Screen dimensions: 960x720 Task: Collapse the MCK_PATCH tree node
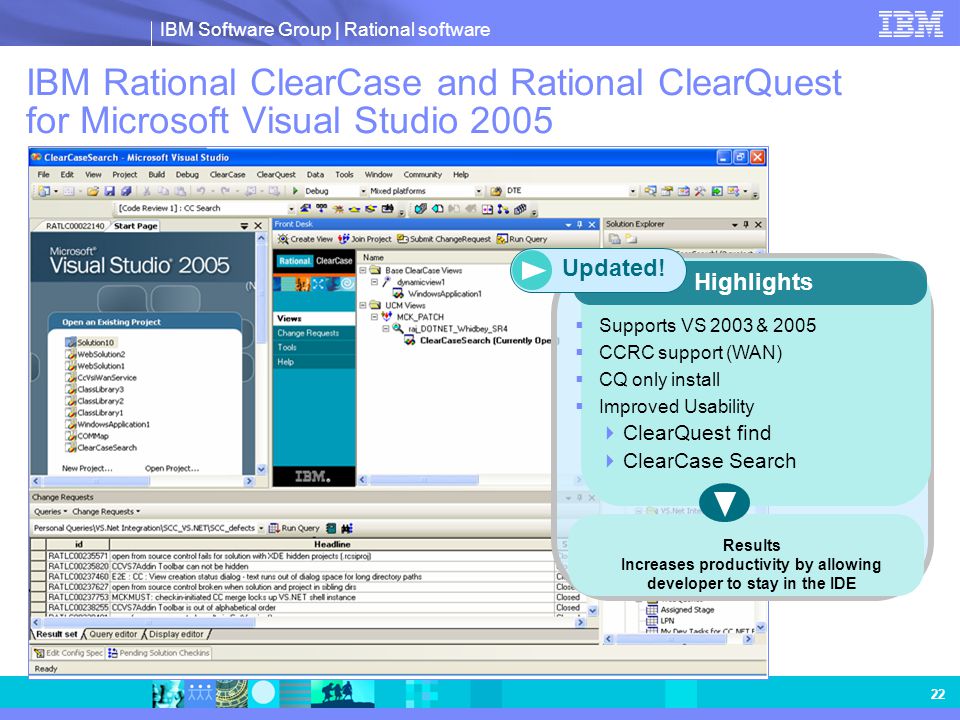[374, 317]
